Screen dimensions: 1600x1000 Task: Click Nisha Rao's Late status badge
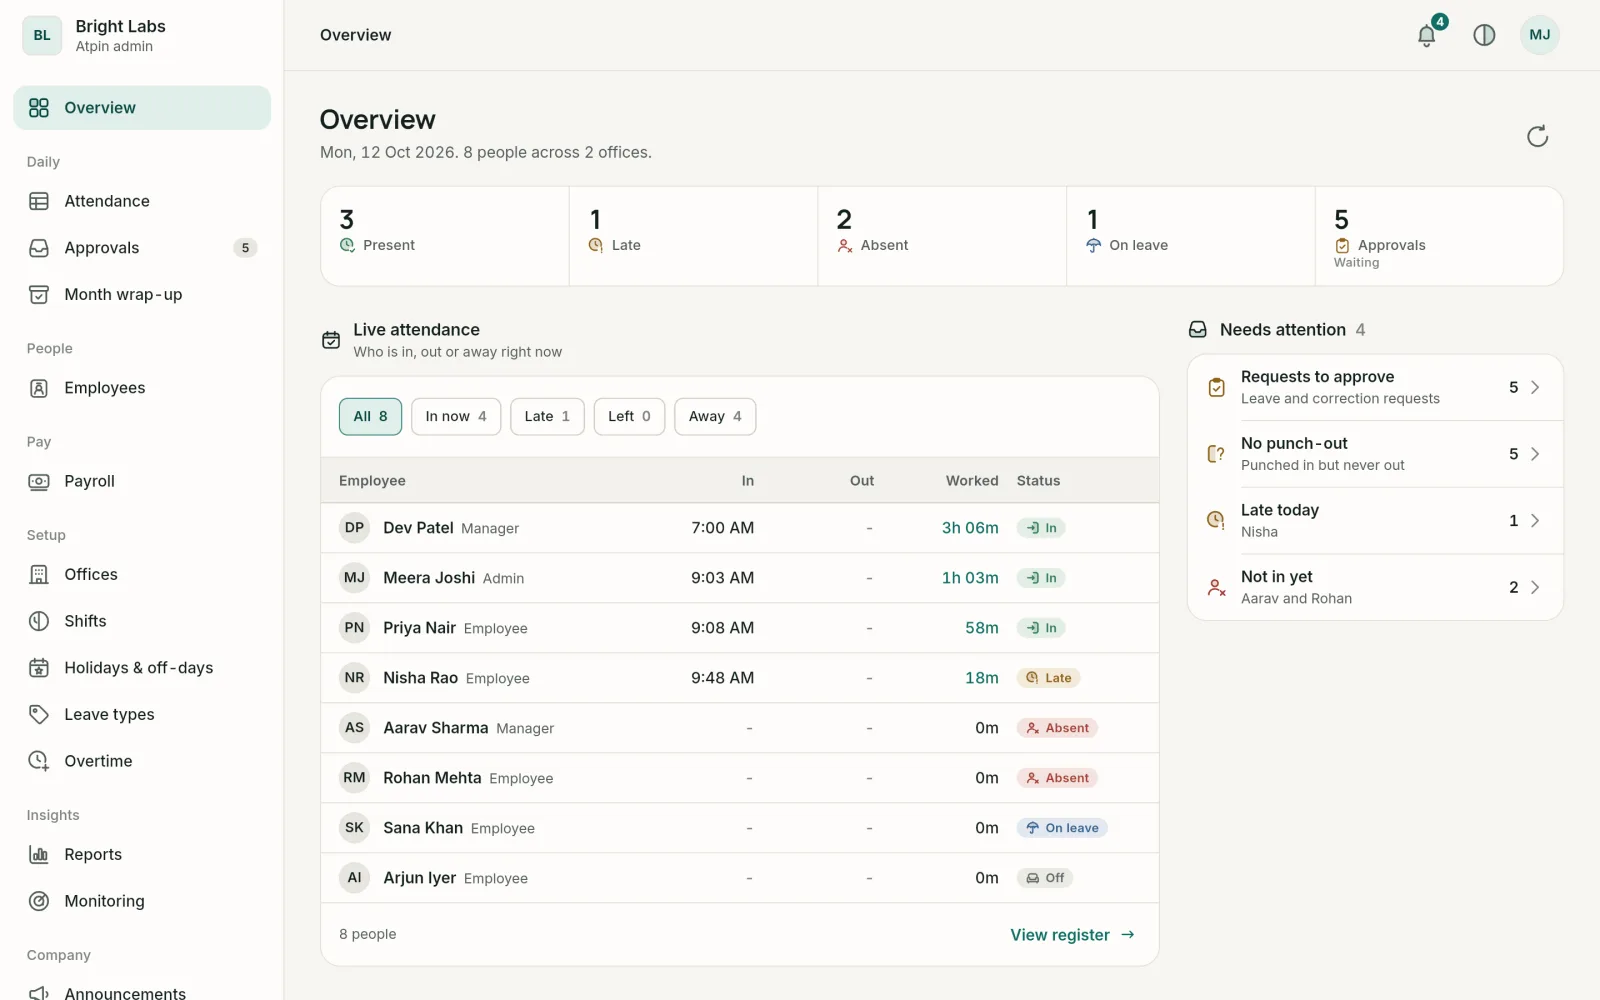point(1048,678)
